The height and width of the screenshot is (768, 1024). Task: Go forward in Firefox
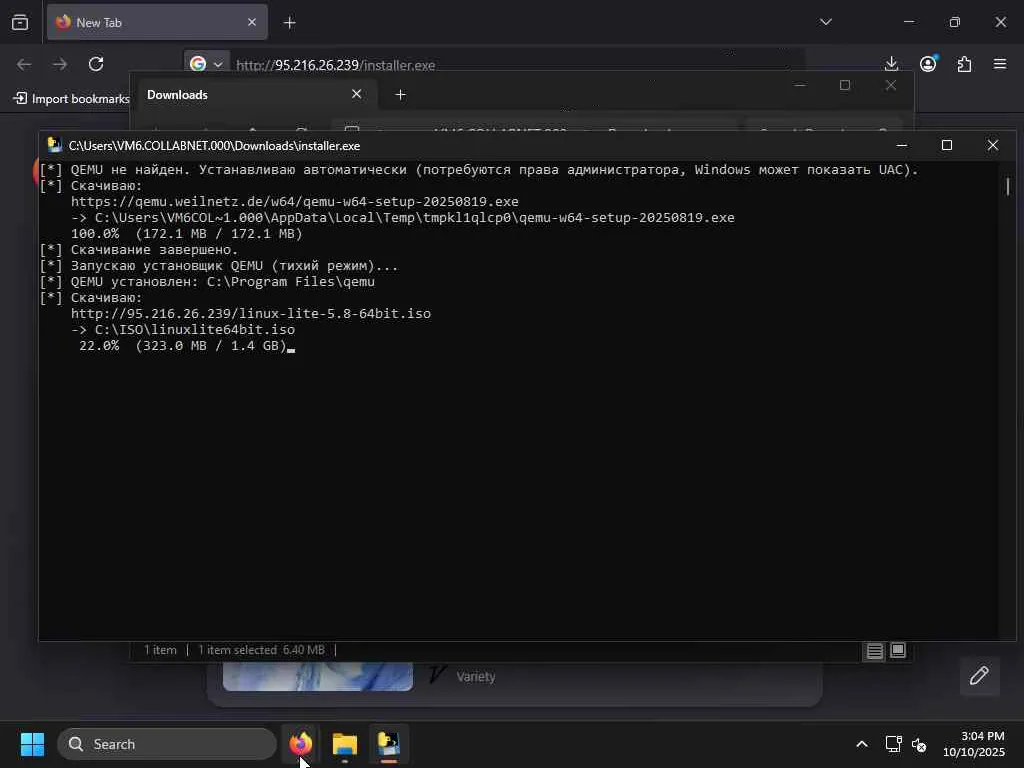tap(60, 64)
